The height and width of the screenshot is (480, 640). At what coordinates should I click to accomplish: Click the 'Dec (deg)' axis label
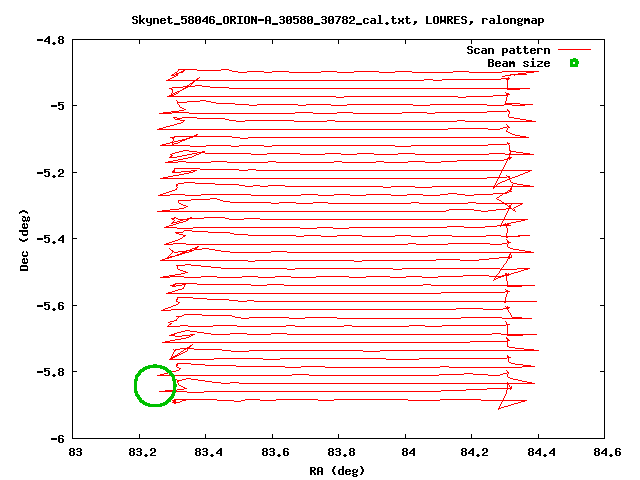(24, 240)
